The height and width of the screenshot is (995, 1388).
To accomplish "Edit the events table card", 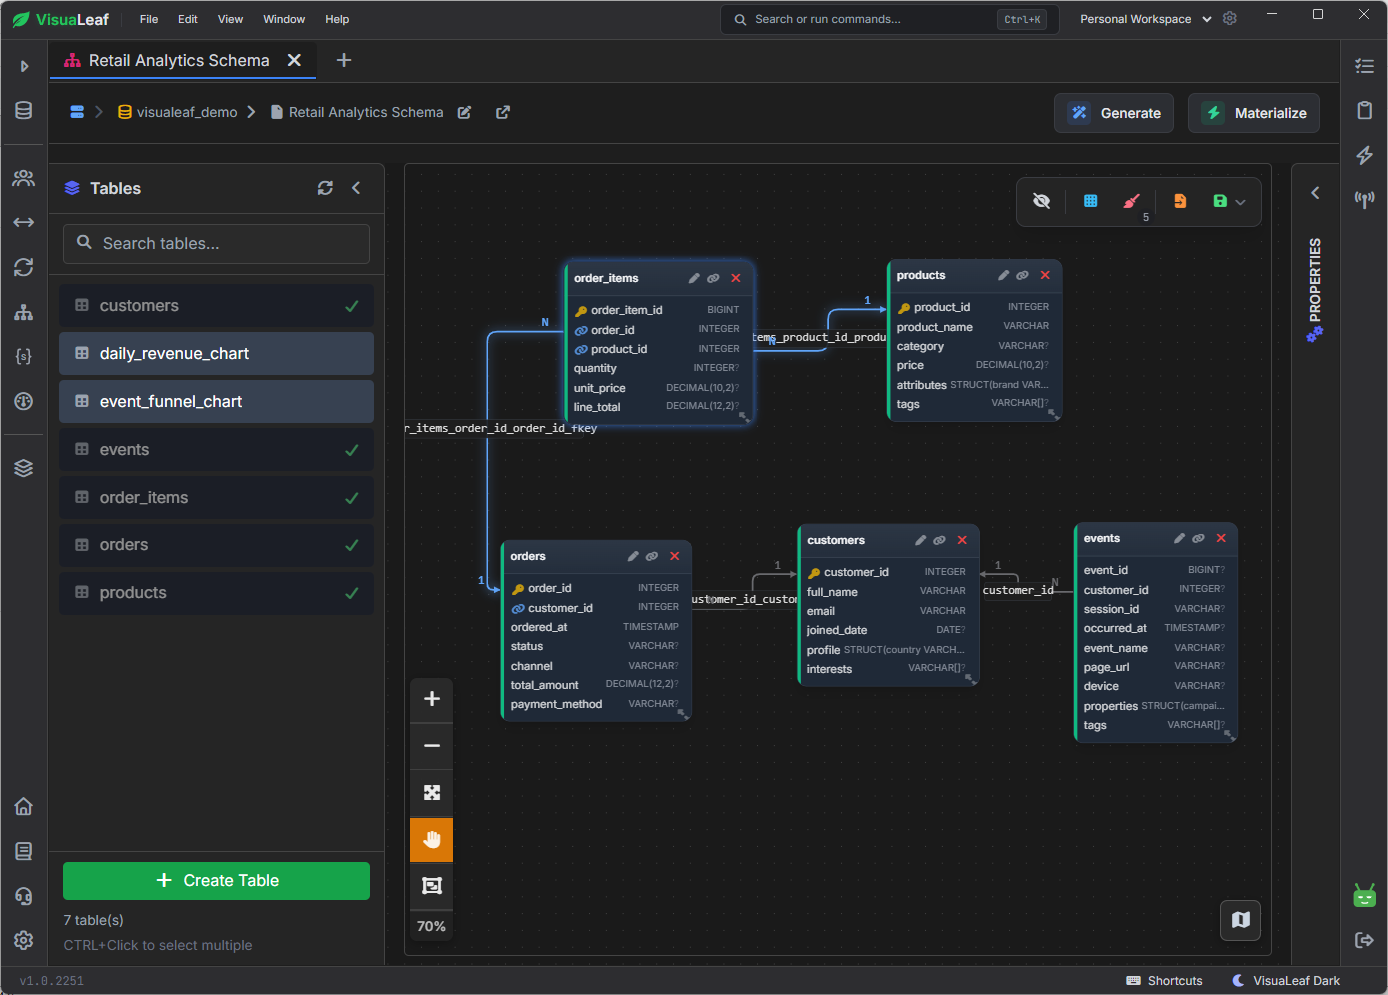I will coord(1179,538).
